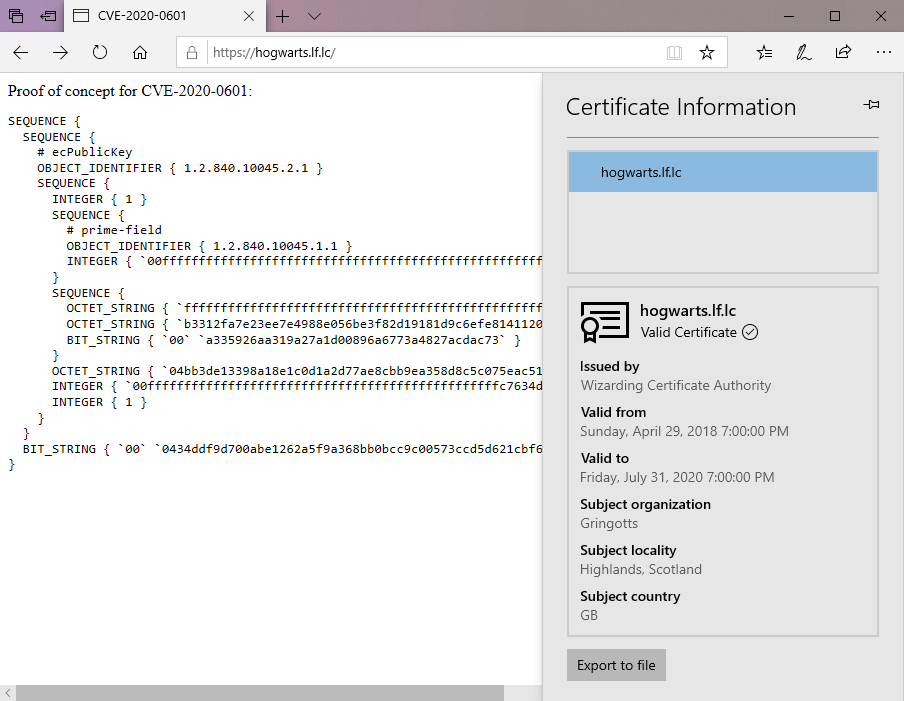Open the Reading view book icon
The width and height of the screenshot is (904, 701).
click(x=674, y=53)
